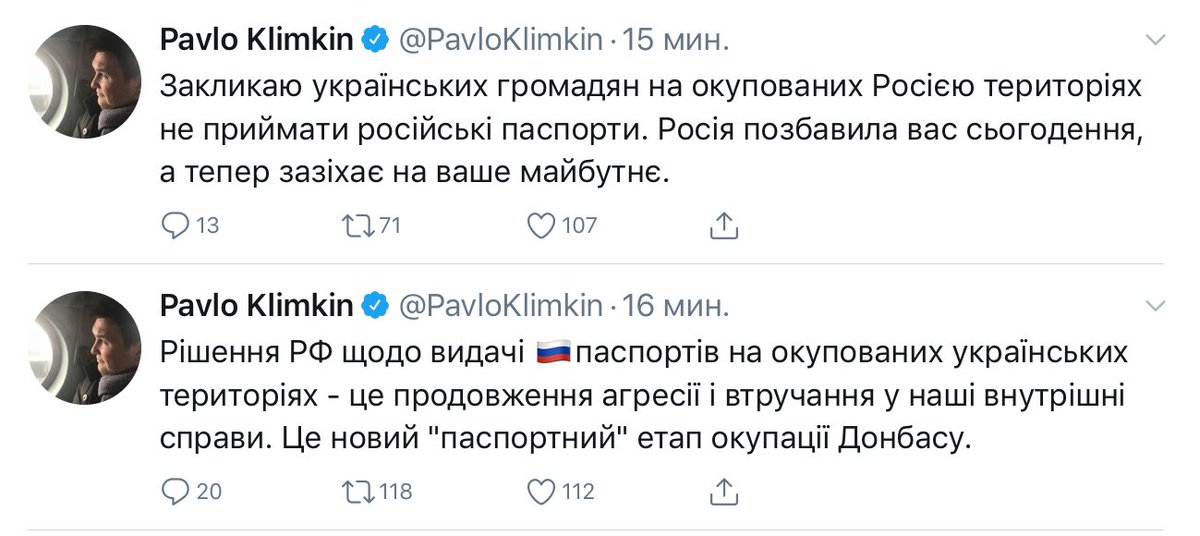The width and height of the screenshot is (1200, 536).
Task: Reply to the first tweet with 13 comments
Action: [x=175, y=227]
